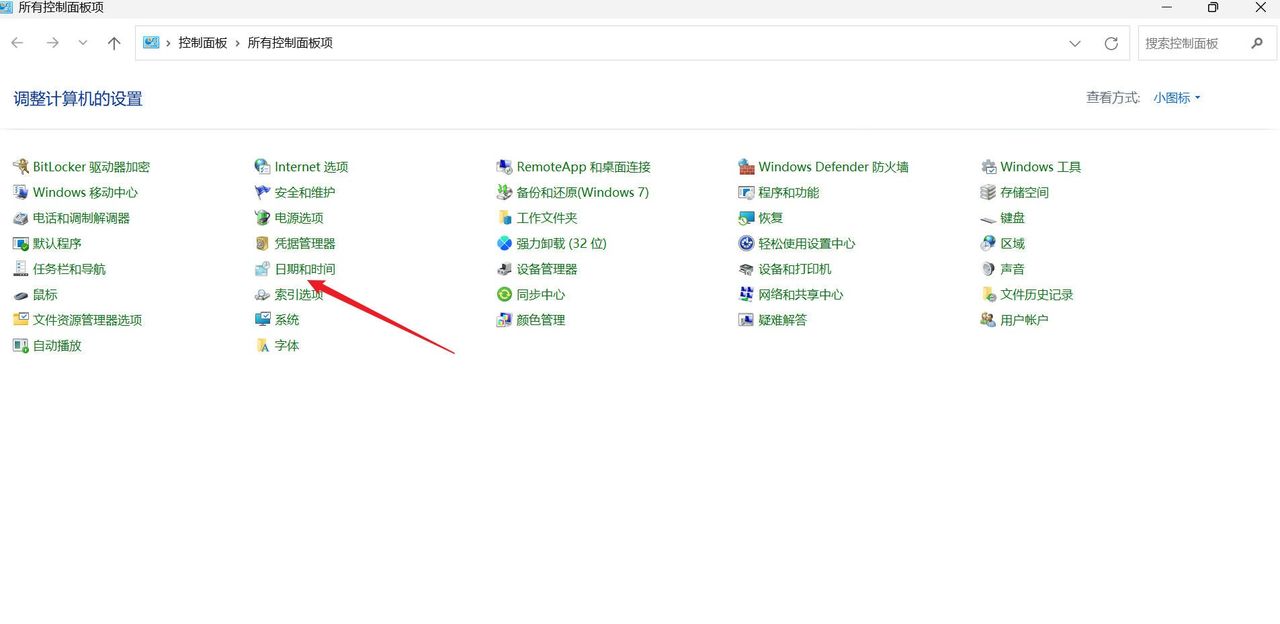Open the 工作文件夹 icon
The image size is (1280, 624).
coord(505,218)
